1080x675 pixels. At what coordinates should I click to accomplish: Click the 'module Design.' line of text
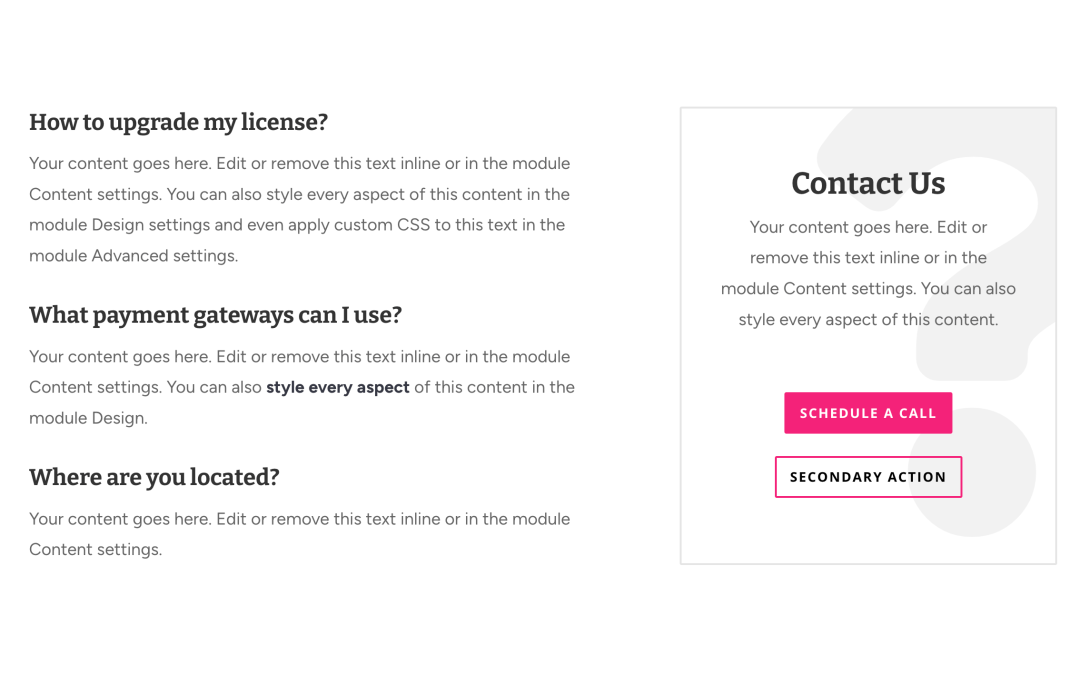point(88,418)
